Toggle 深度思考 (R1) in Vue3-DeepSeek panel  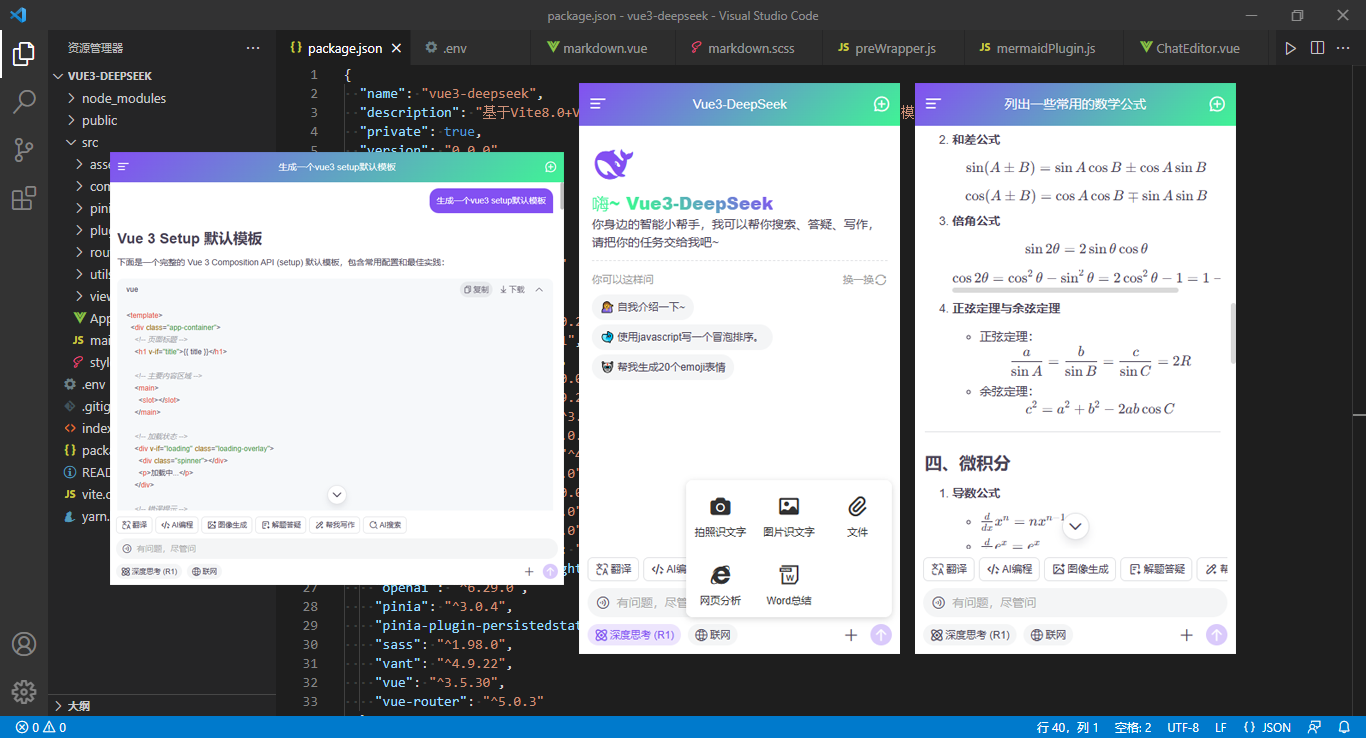634,635
